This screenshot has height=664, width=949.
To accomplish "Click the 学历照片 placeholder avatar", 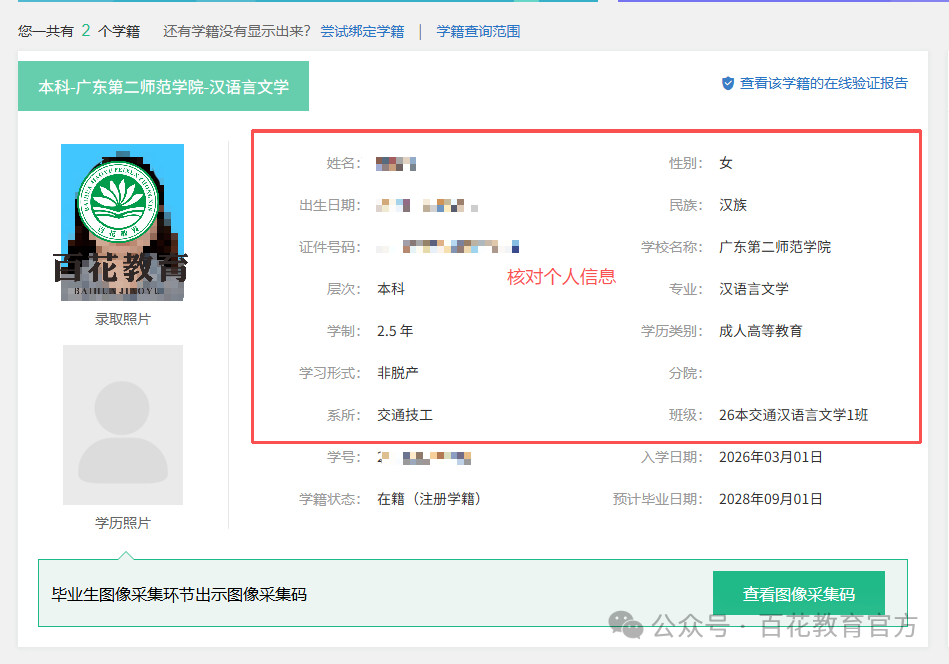I will (123, 425).
